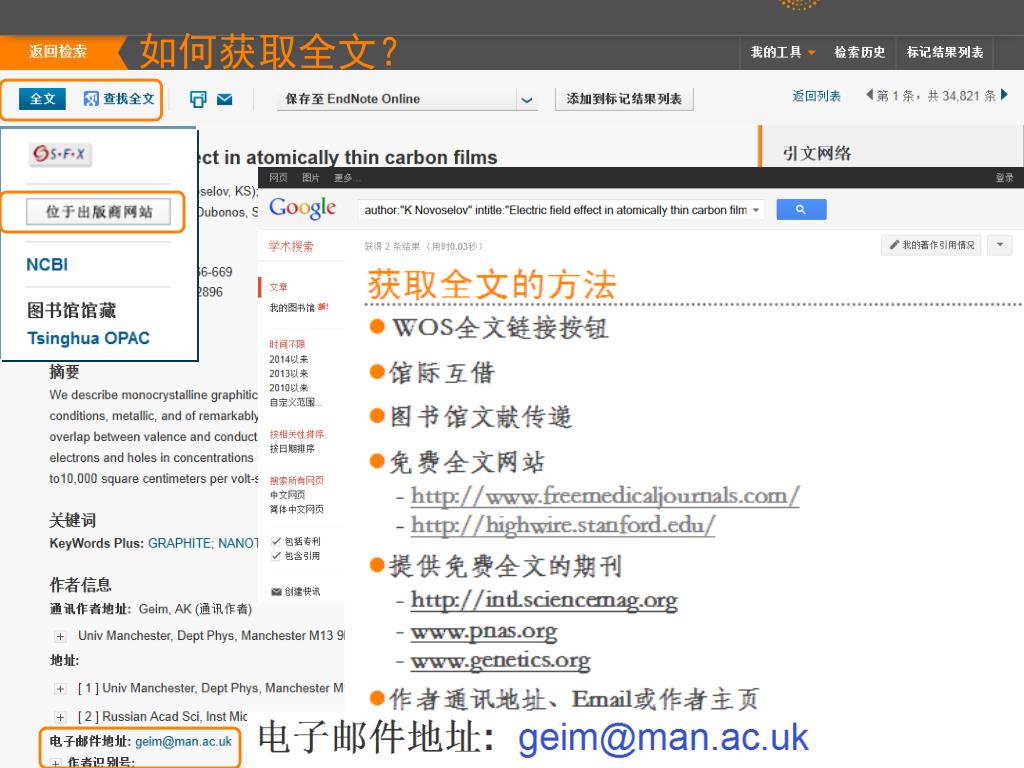Image resolution: width=1024 pixels, height=768 pixels.
Task: Click the S·F·X icon
Action: click(60, 154)
